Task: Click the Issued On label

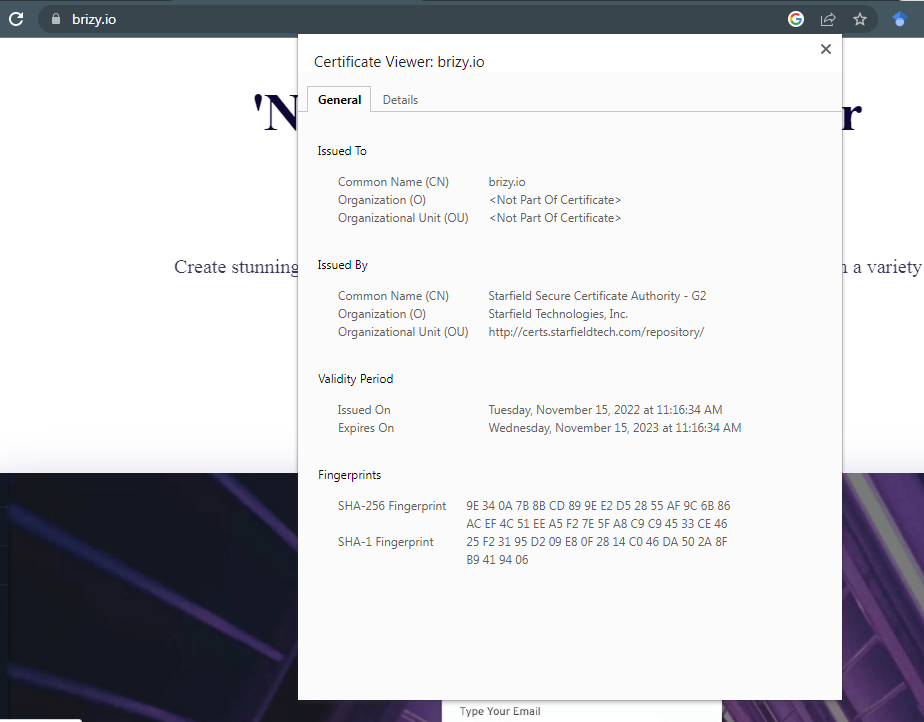Action: 364,410
